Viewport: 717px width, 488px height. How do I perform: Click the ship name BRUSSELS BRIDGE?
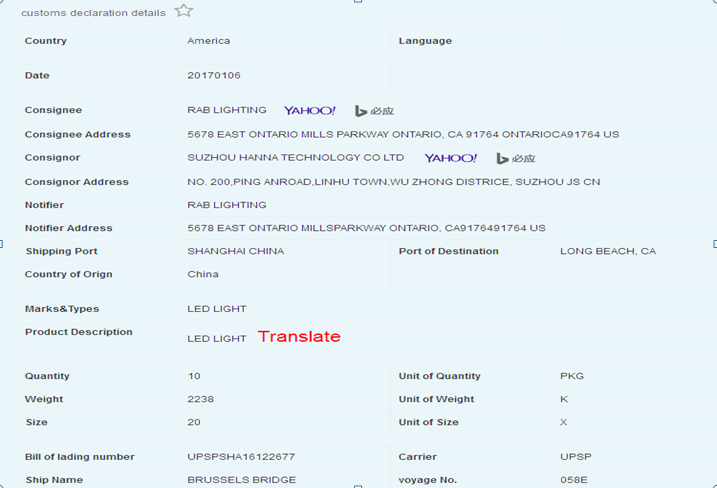point(241,480)
